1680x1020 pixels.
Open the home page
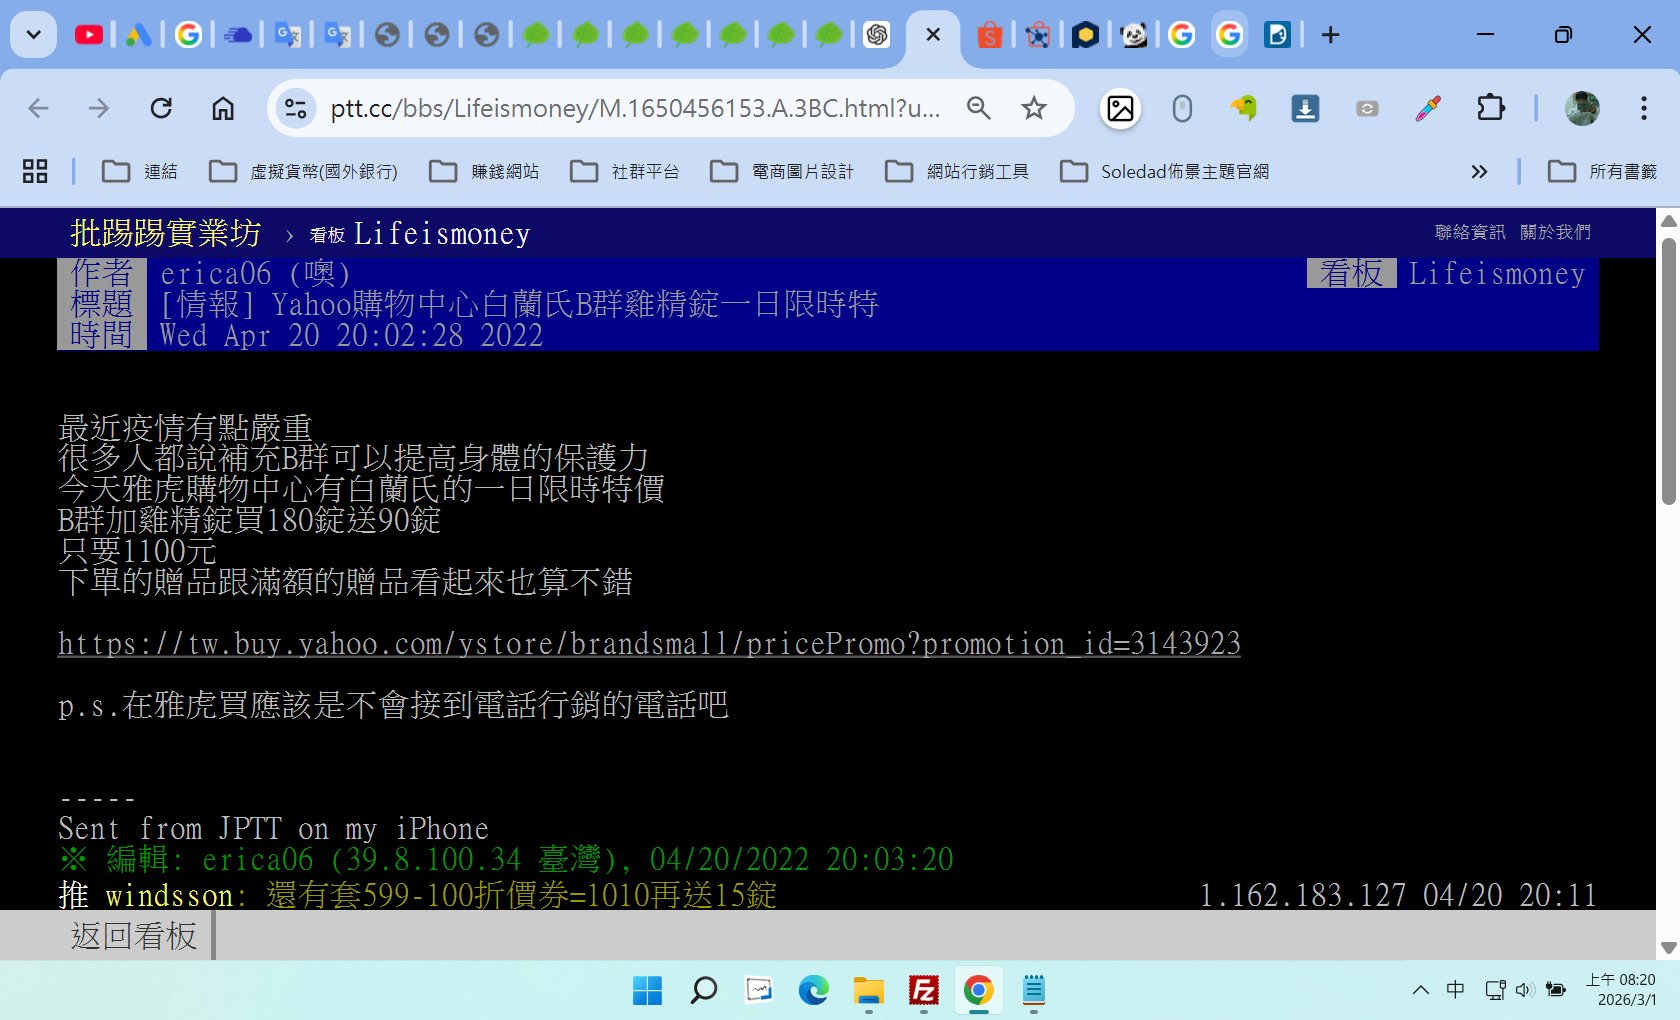tap(223, 108)
